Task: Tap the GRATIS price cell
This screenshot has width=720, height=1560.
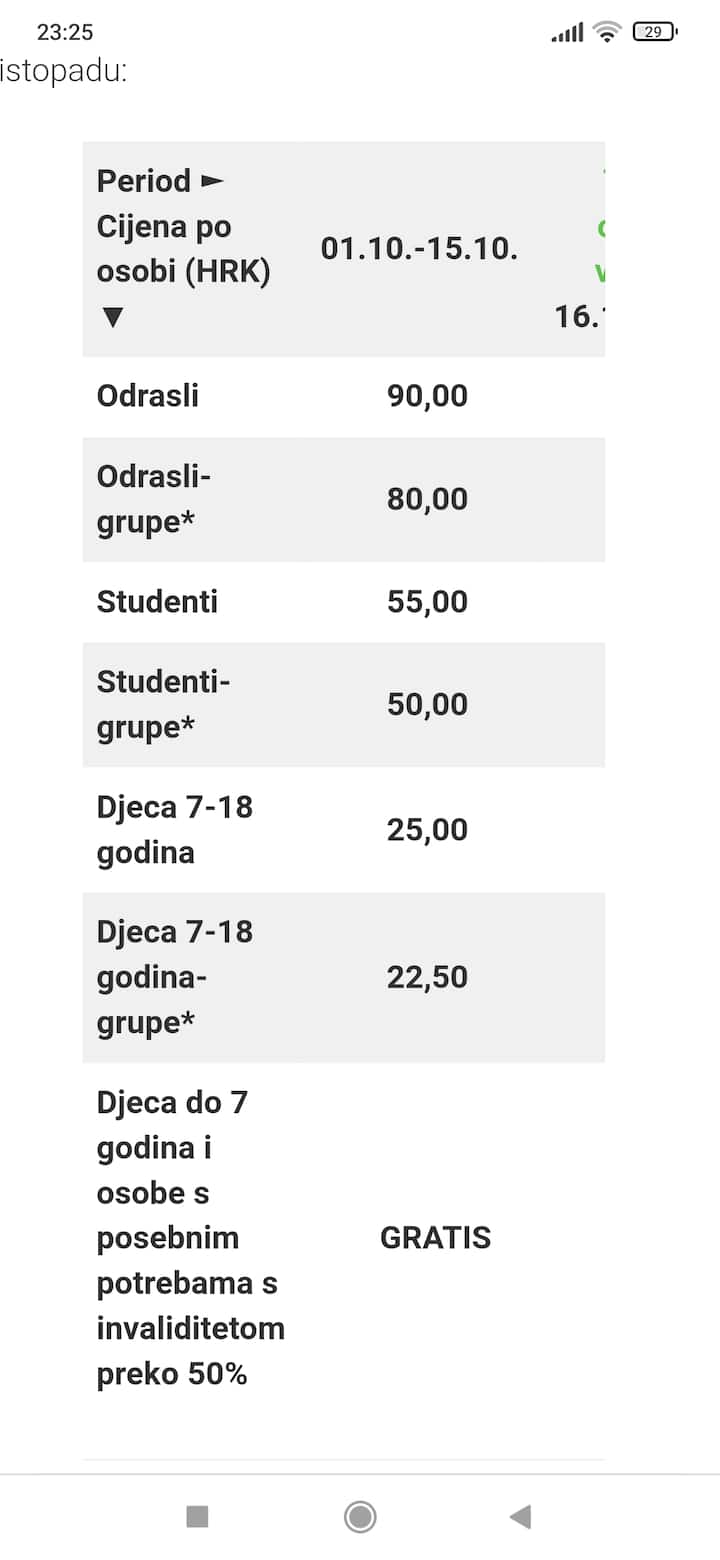Action: pos(435,1238)
